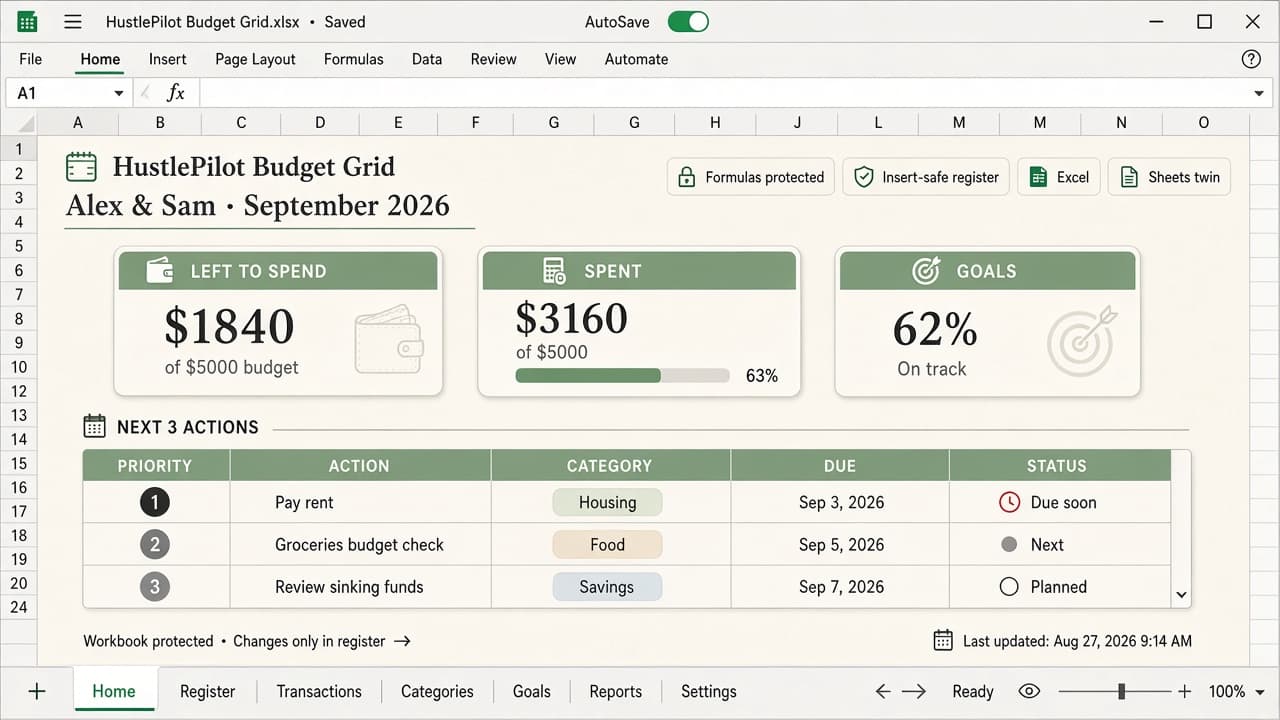Open the Data ribbon tab
This screenshot has height=720, width=1280.
[x=427, y=59]
